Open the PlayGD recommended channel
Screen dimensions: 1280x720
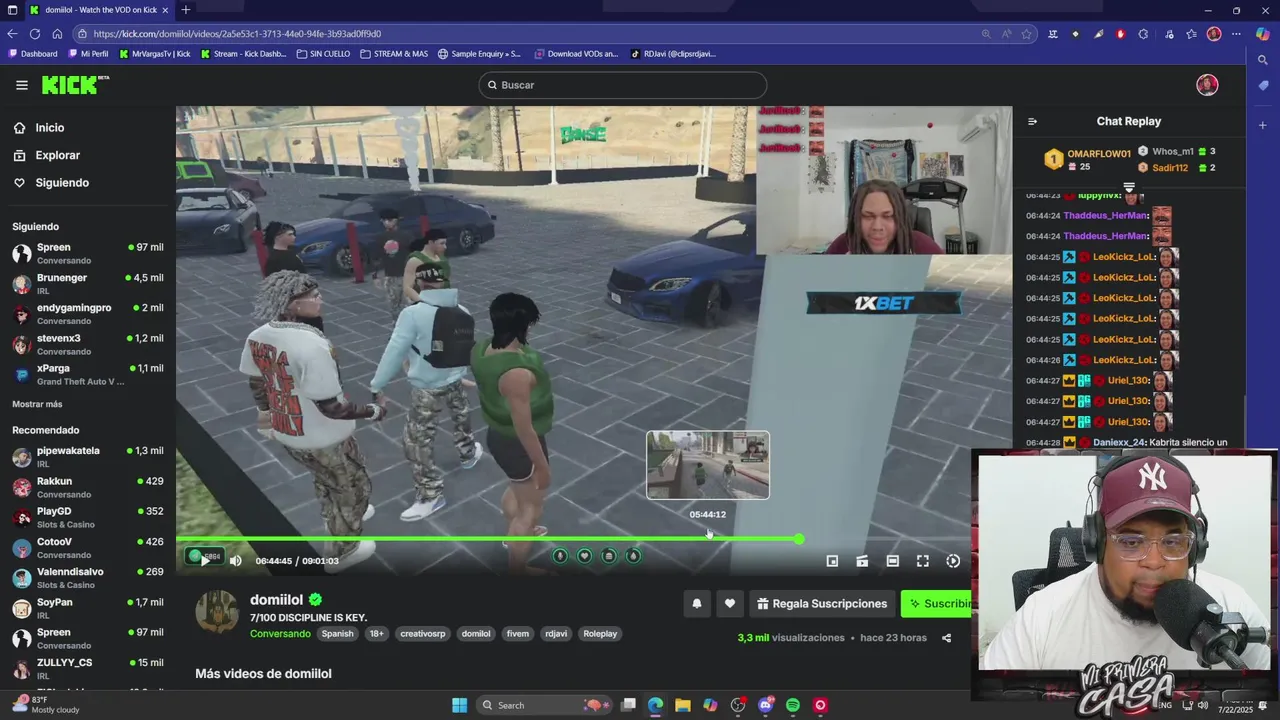(x=88, y=517)
